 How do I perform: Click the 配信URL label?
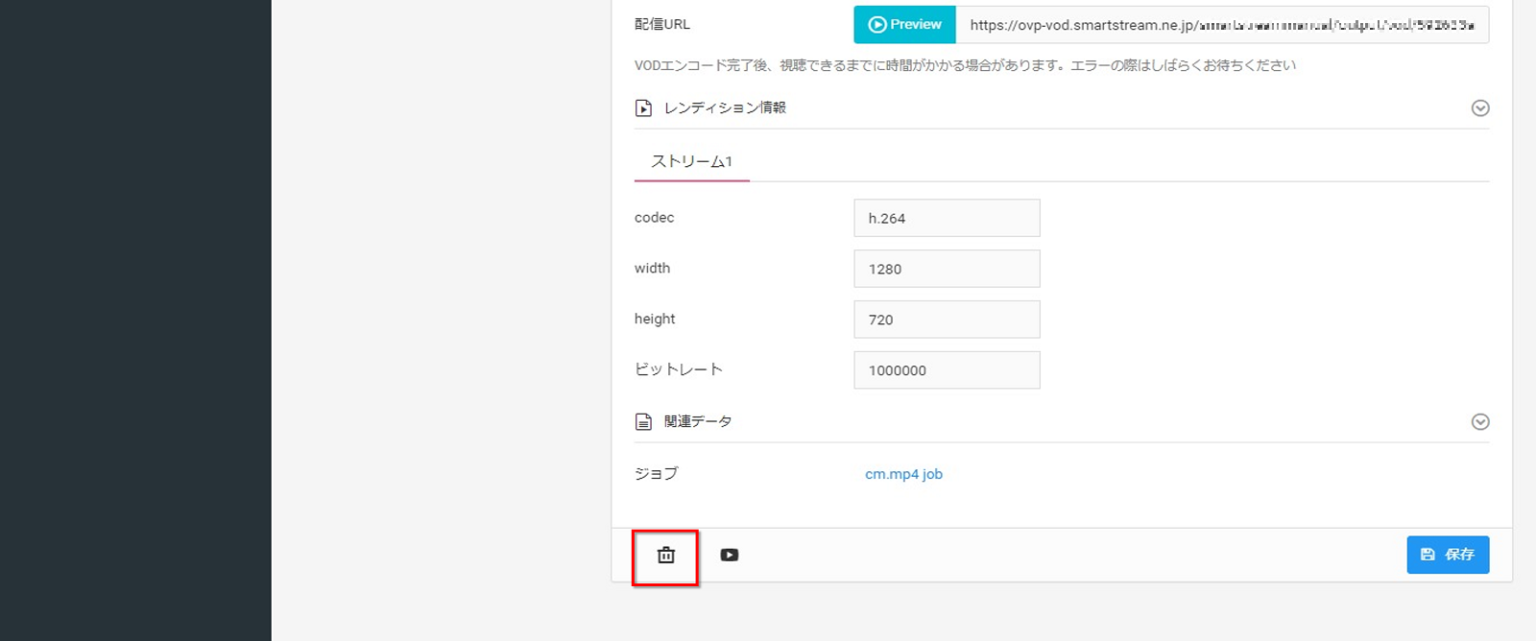(662, 24)
